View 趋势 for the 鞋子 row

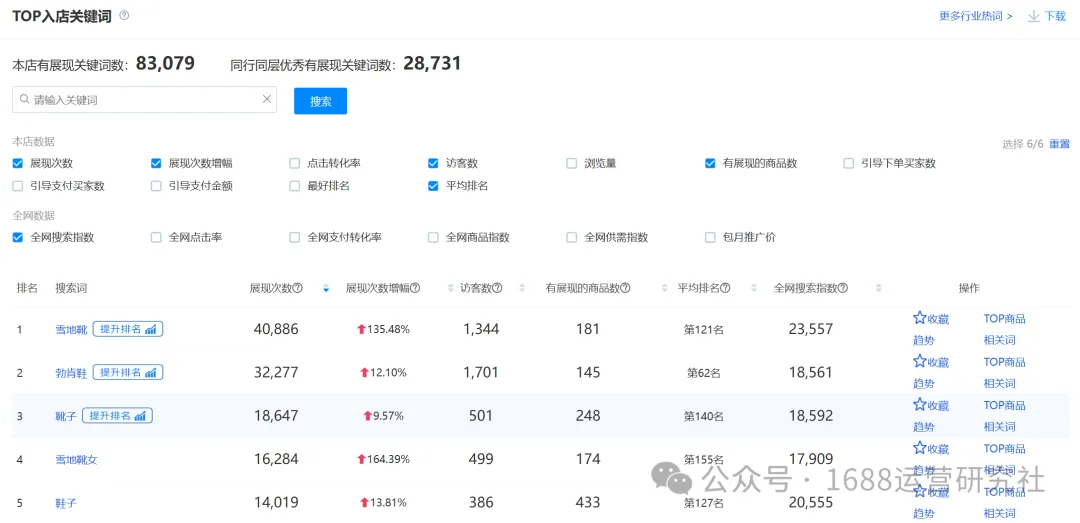click(924, 513)
